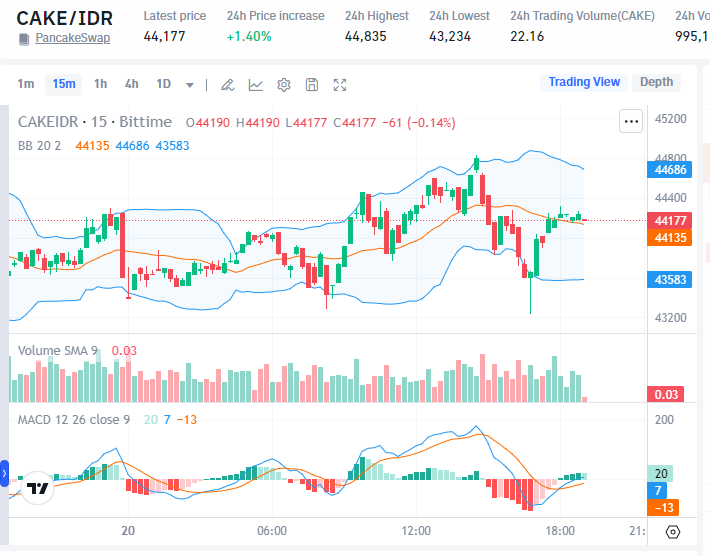Open the three-dot chart menu
This screenshot has height=556, width=710.
(631, 121)
